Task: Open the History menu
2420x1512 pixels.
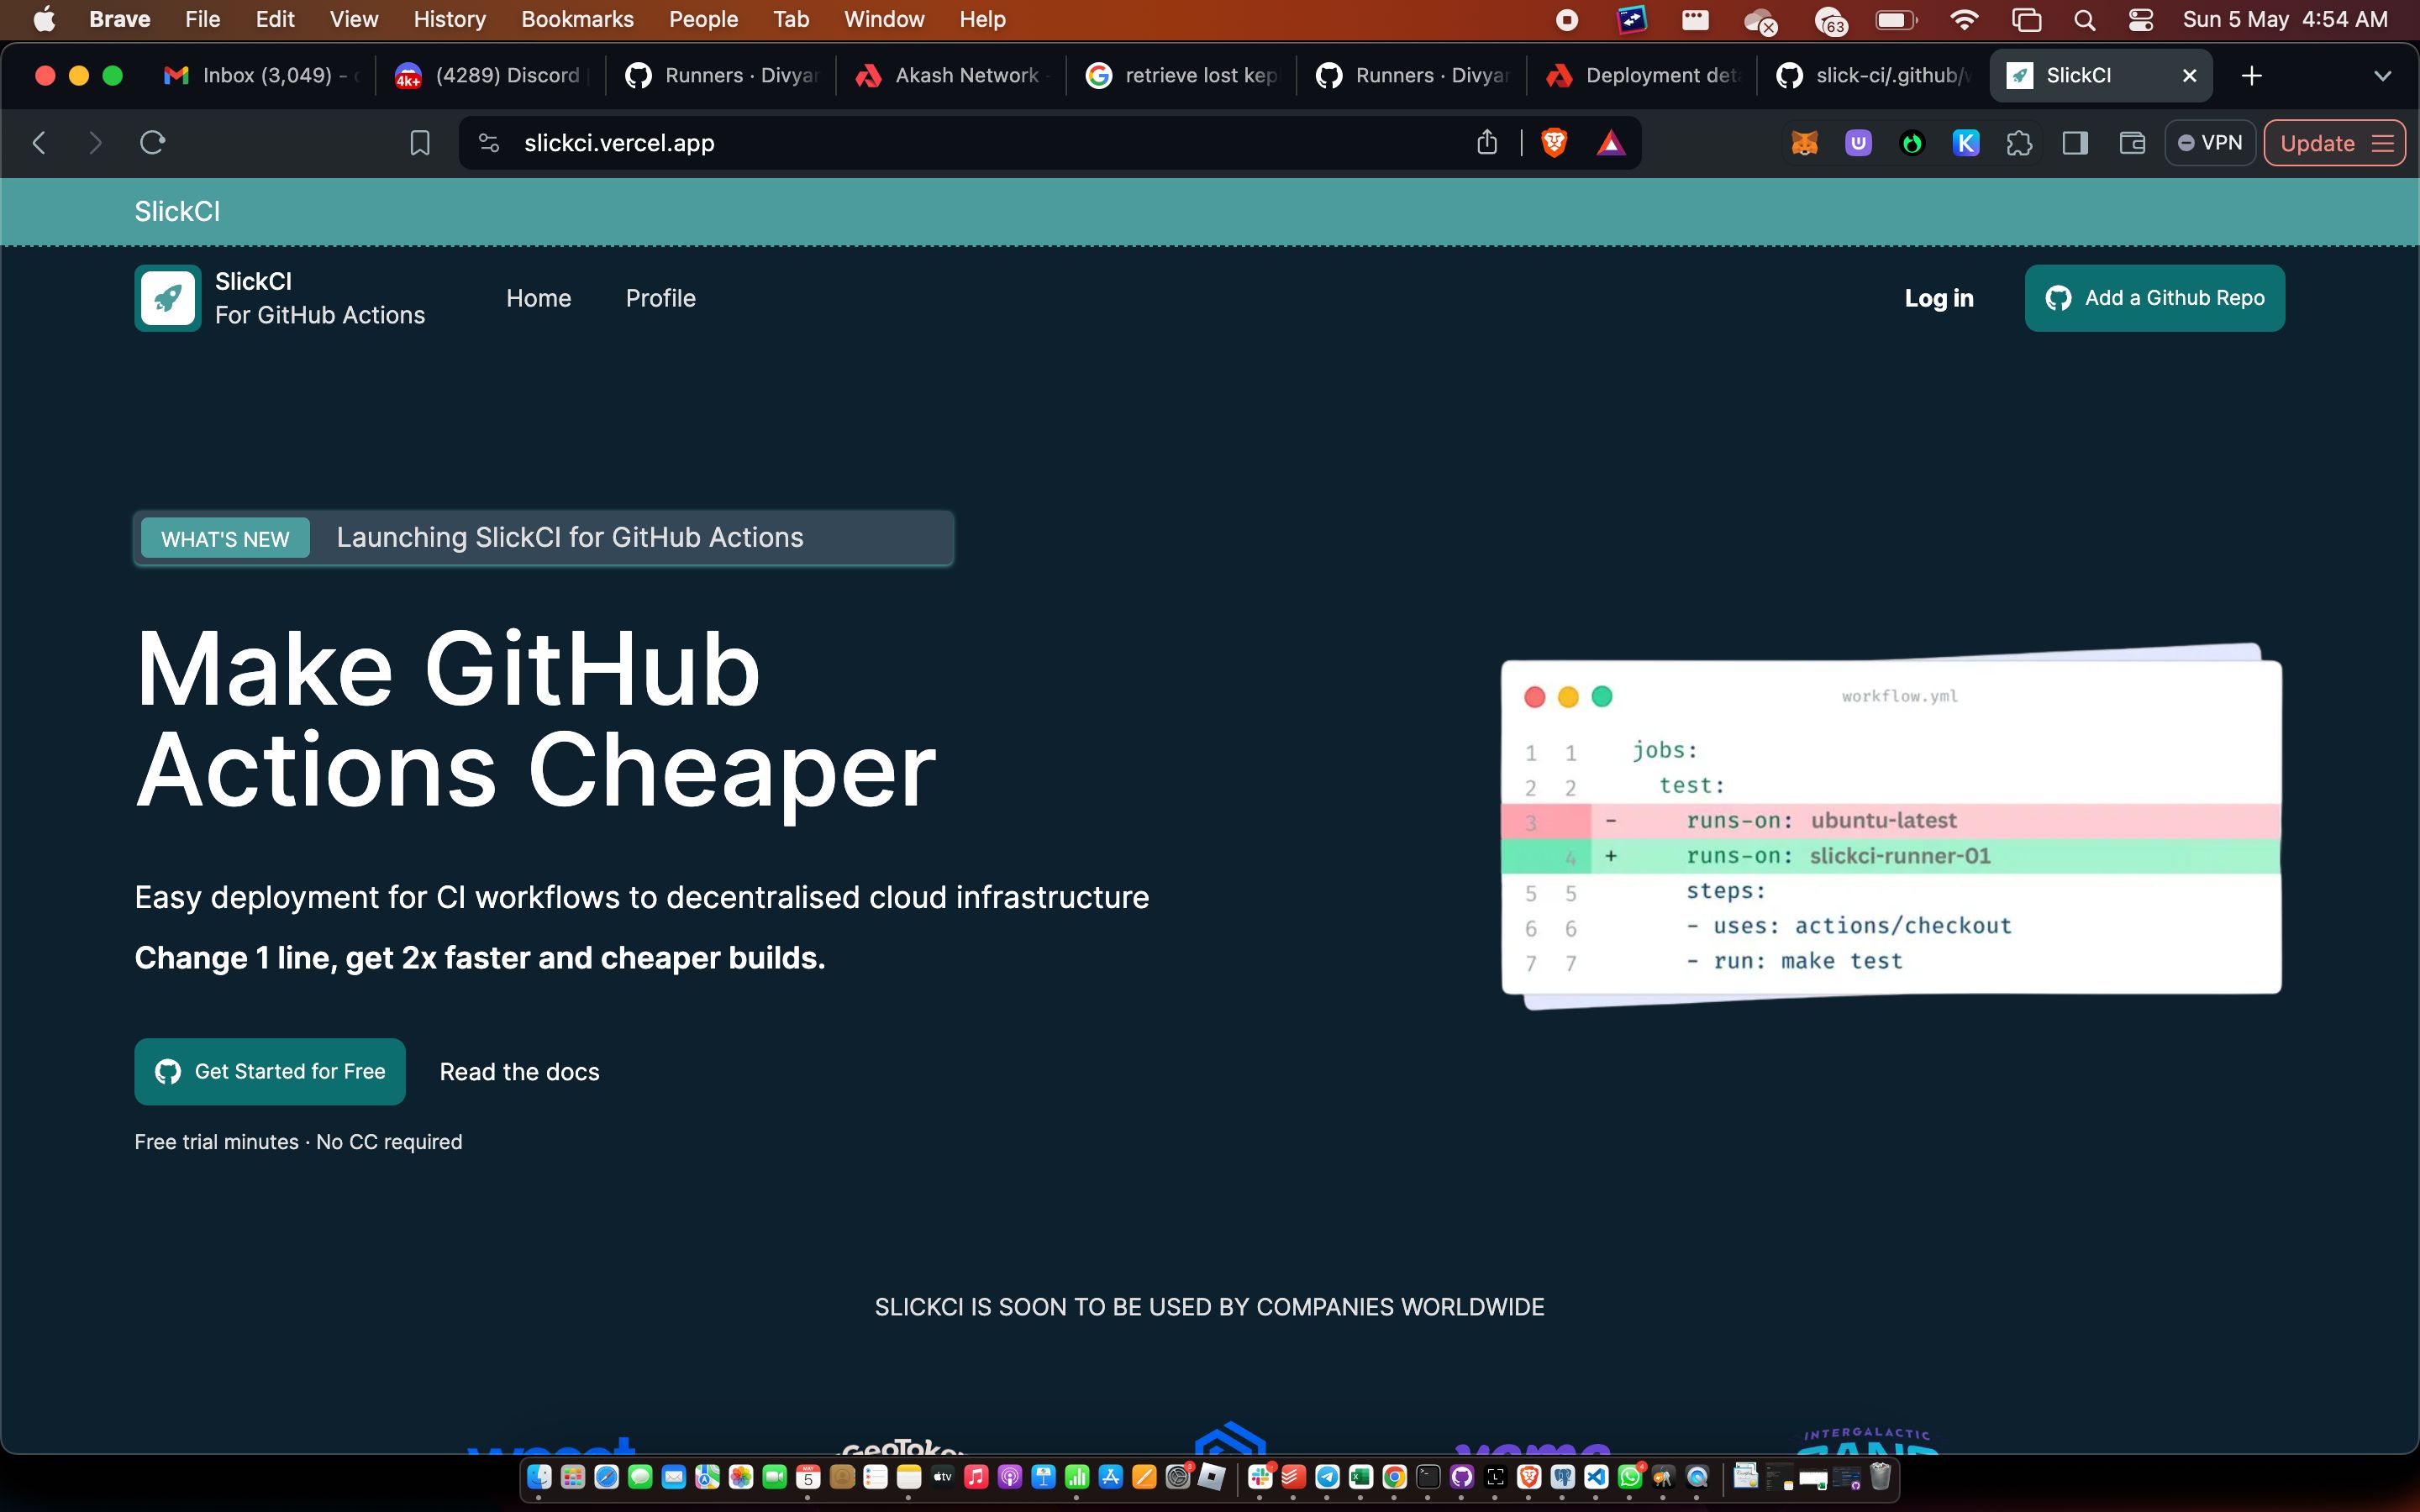Action: [449, 19]
